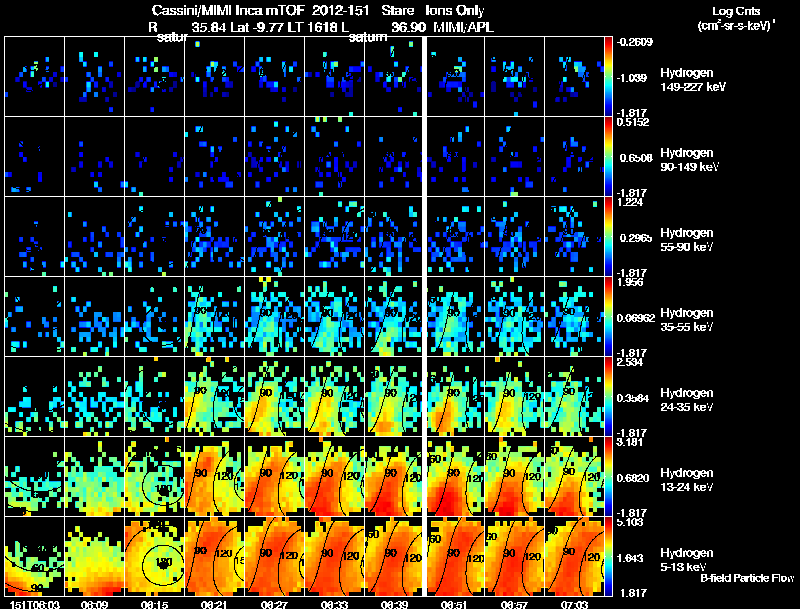Image resolution: width=800 pixels, height=609 pixels.
Task: Click the L value '36.90' in the header
Action: (x=408, y=27)
